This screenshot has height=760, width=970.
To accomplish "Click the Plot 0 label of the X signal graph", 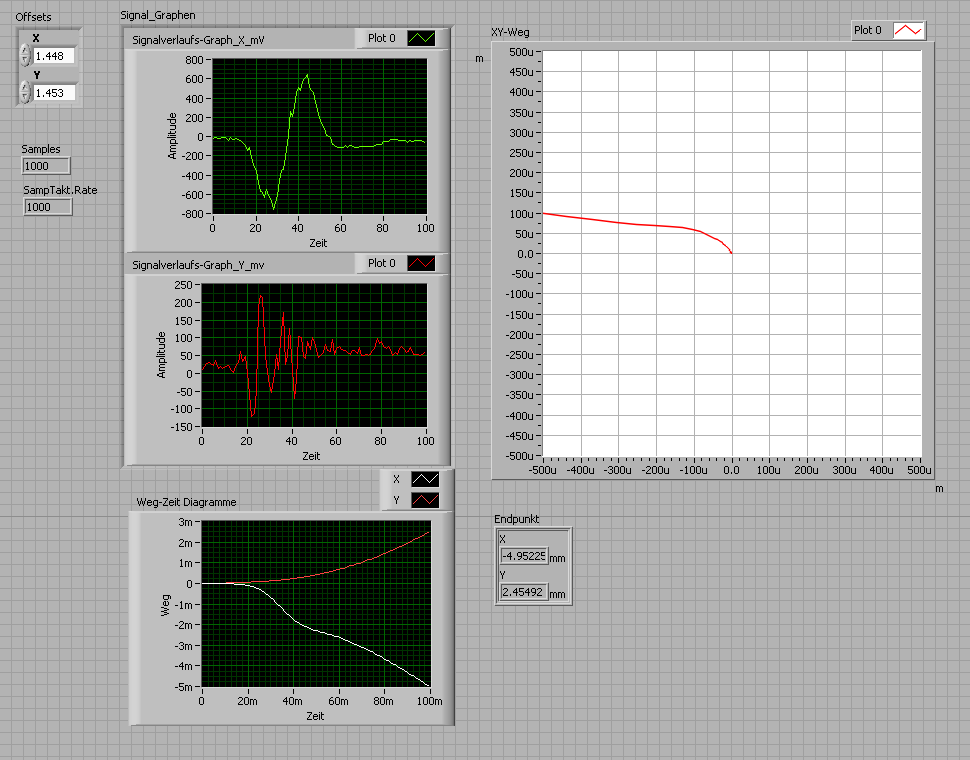I will point(381,38).
